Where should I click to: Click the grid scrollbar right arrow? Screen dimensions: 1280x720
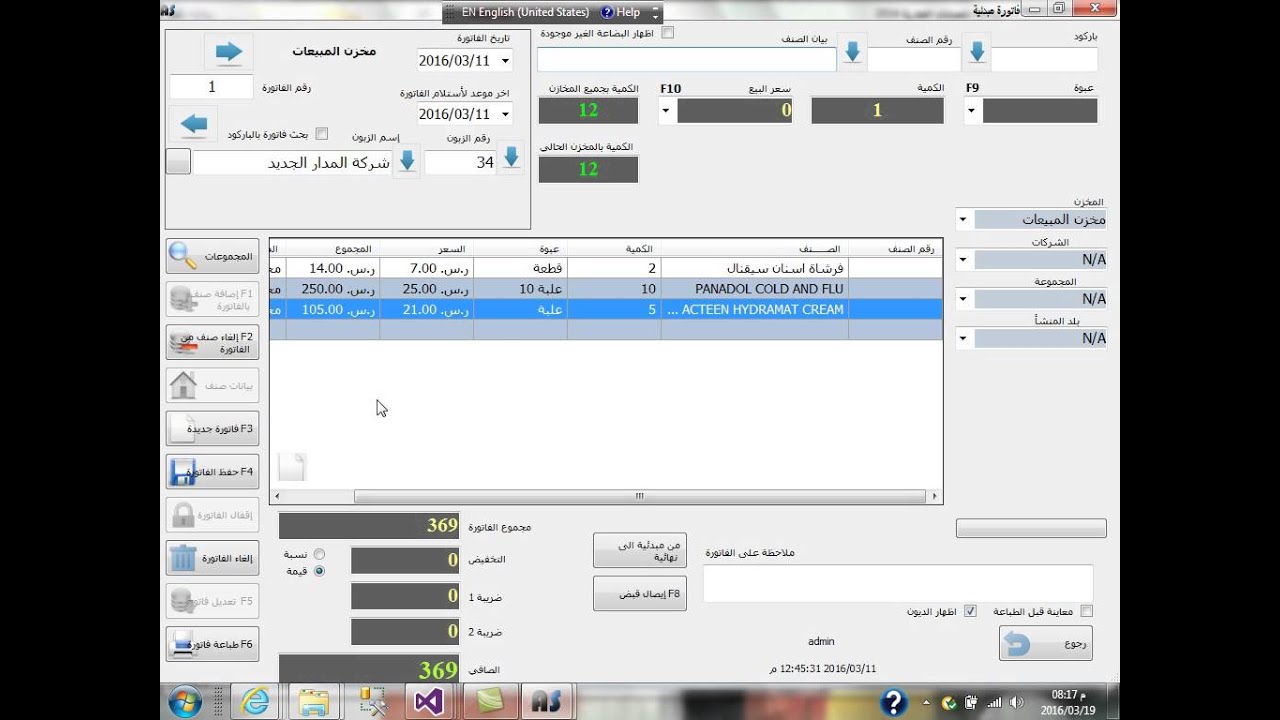(935, 496)
